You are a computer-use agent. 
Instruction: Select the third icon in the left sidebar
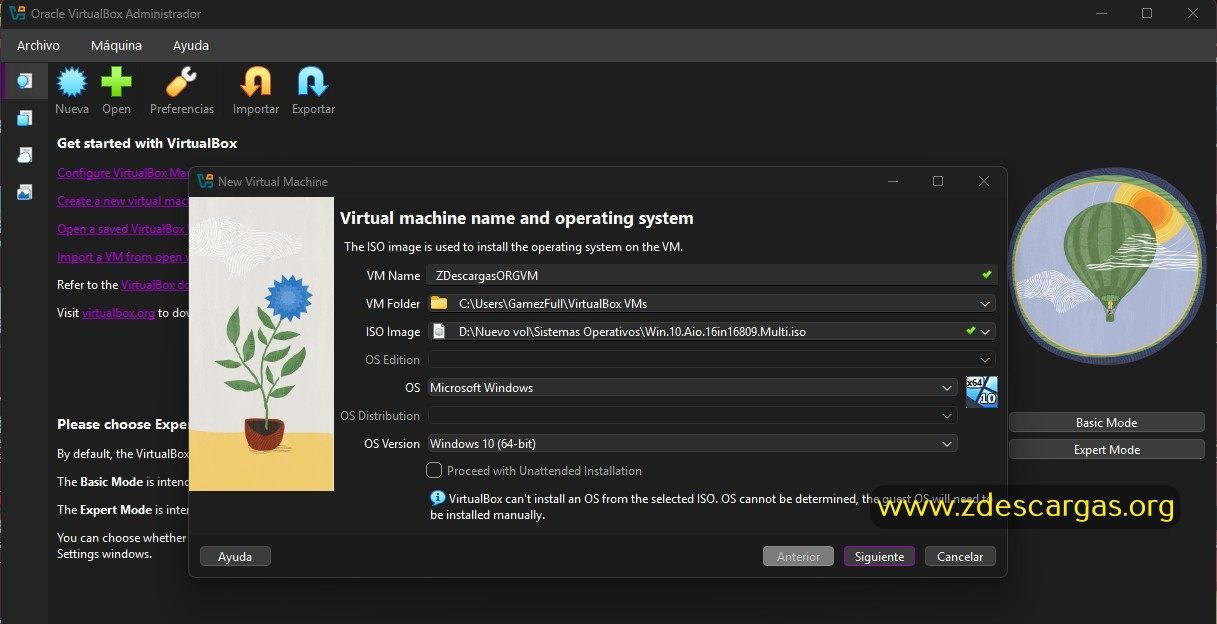tap(24, 155)
